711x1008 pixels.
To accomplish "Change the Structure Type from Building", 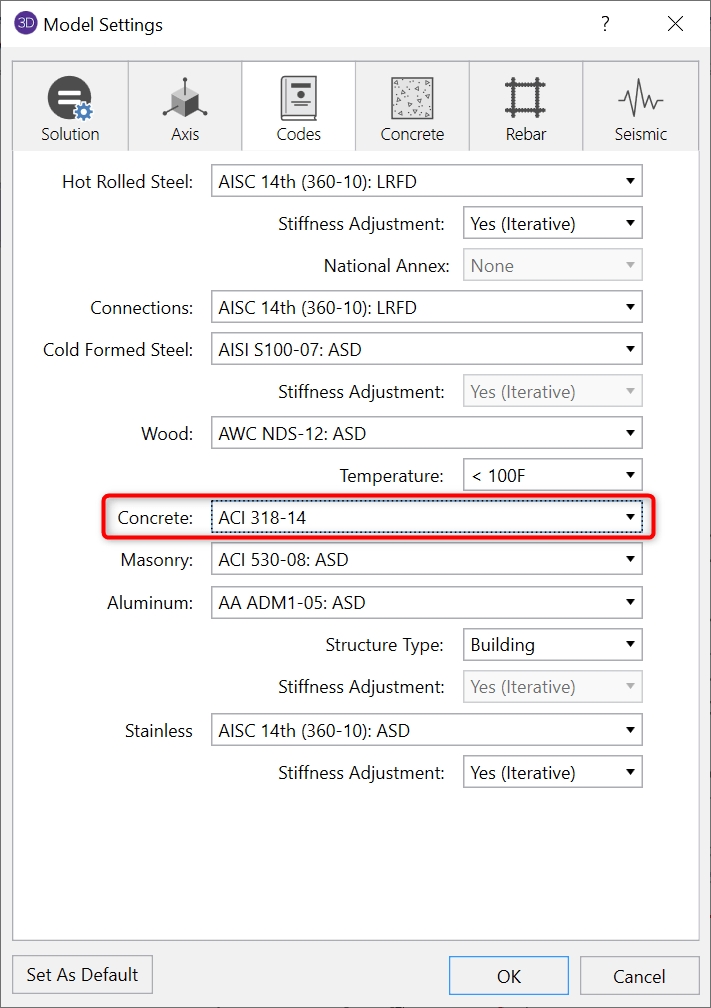I will (x=630, y=644).
